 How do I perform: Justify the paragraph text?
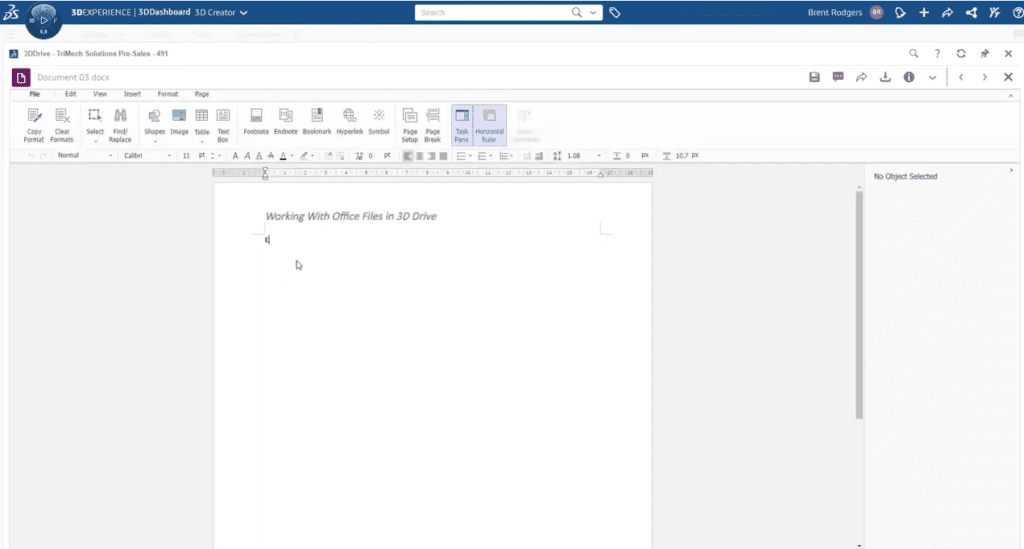[x=443, y=156]
